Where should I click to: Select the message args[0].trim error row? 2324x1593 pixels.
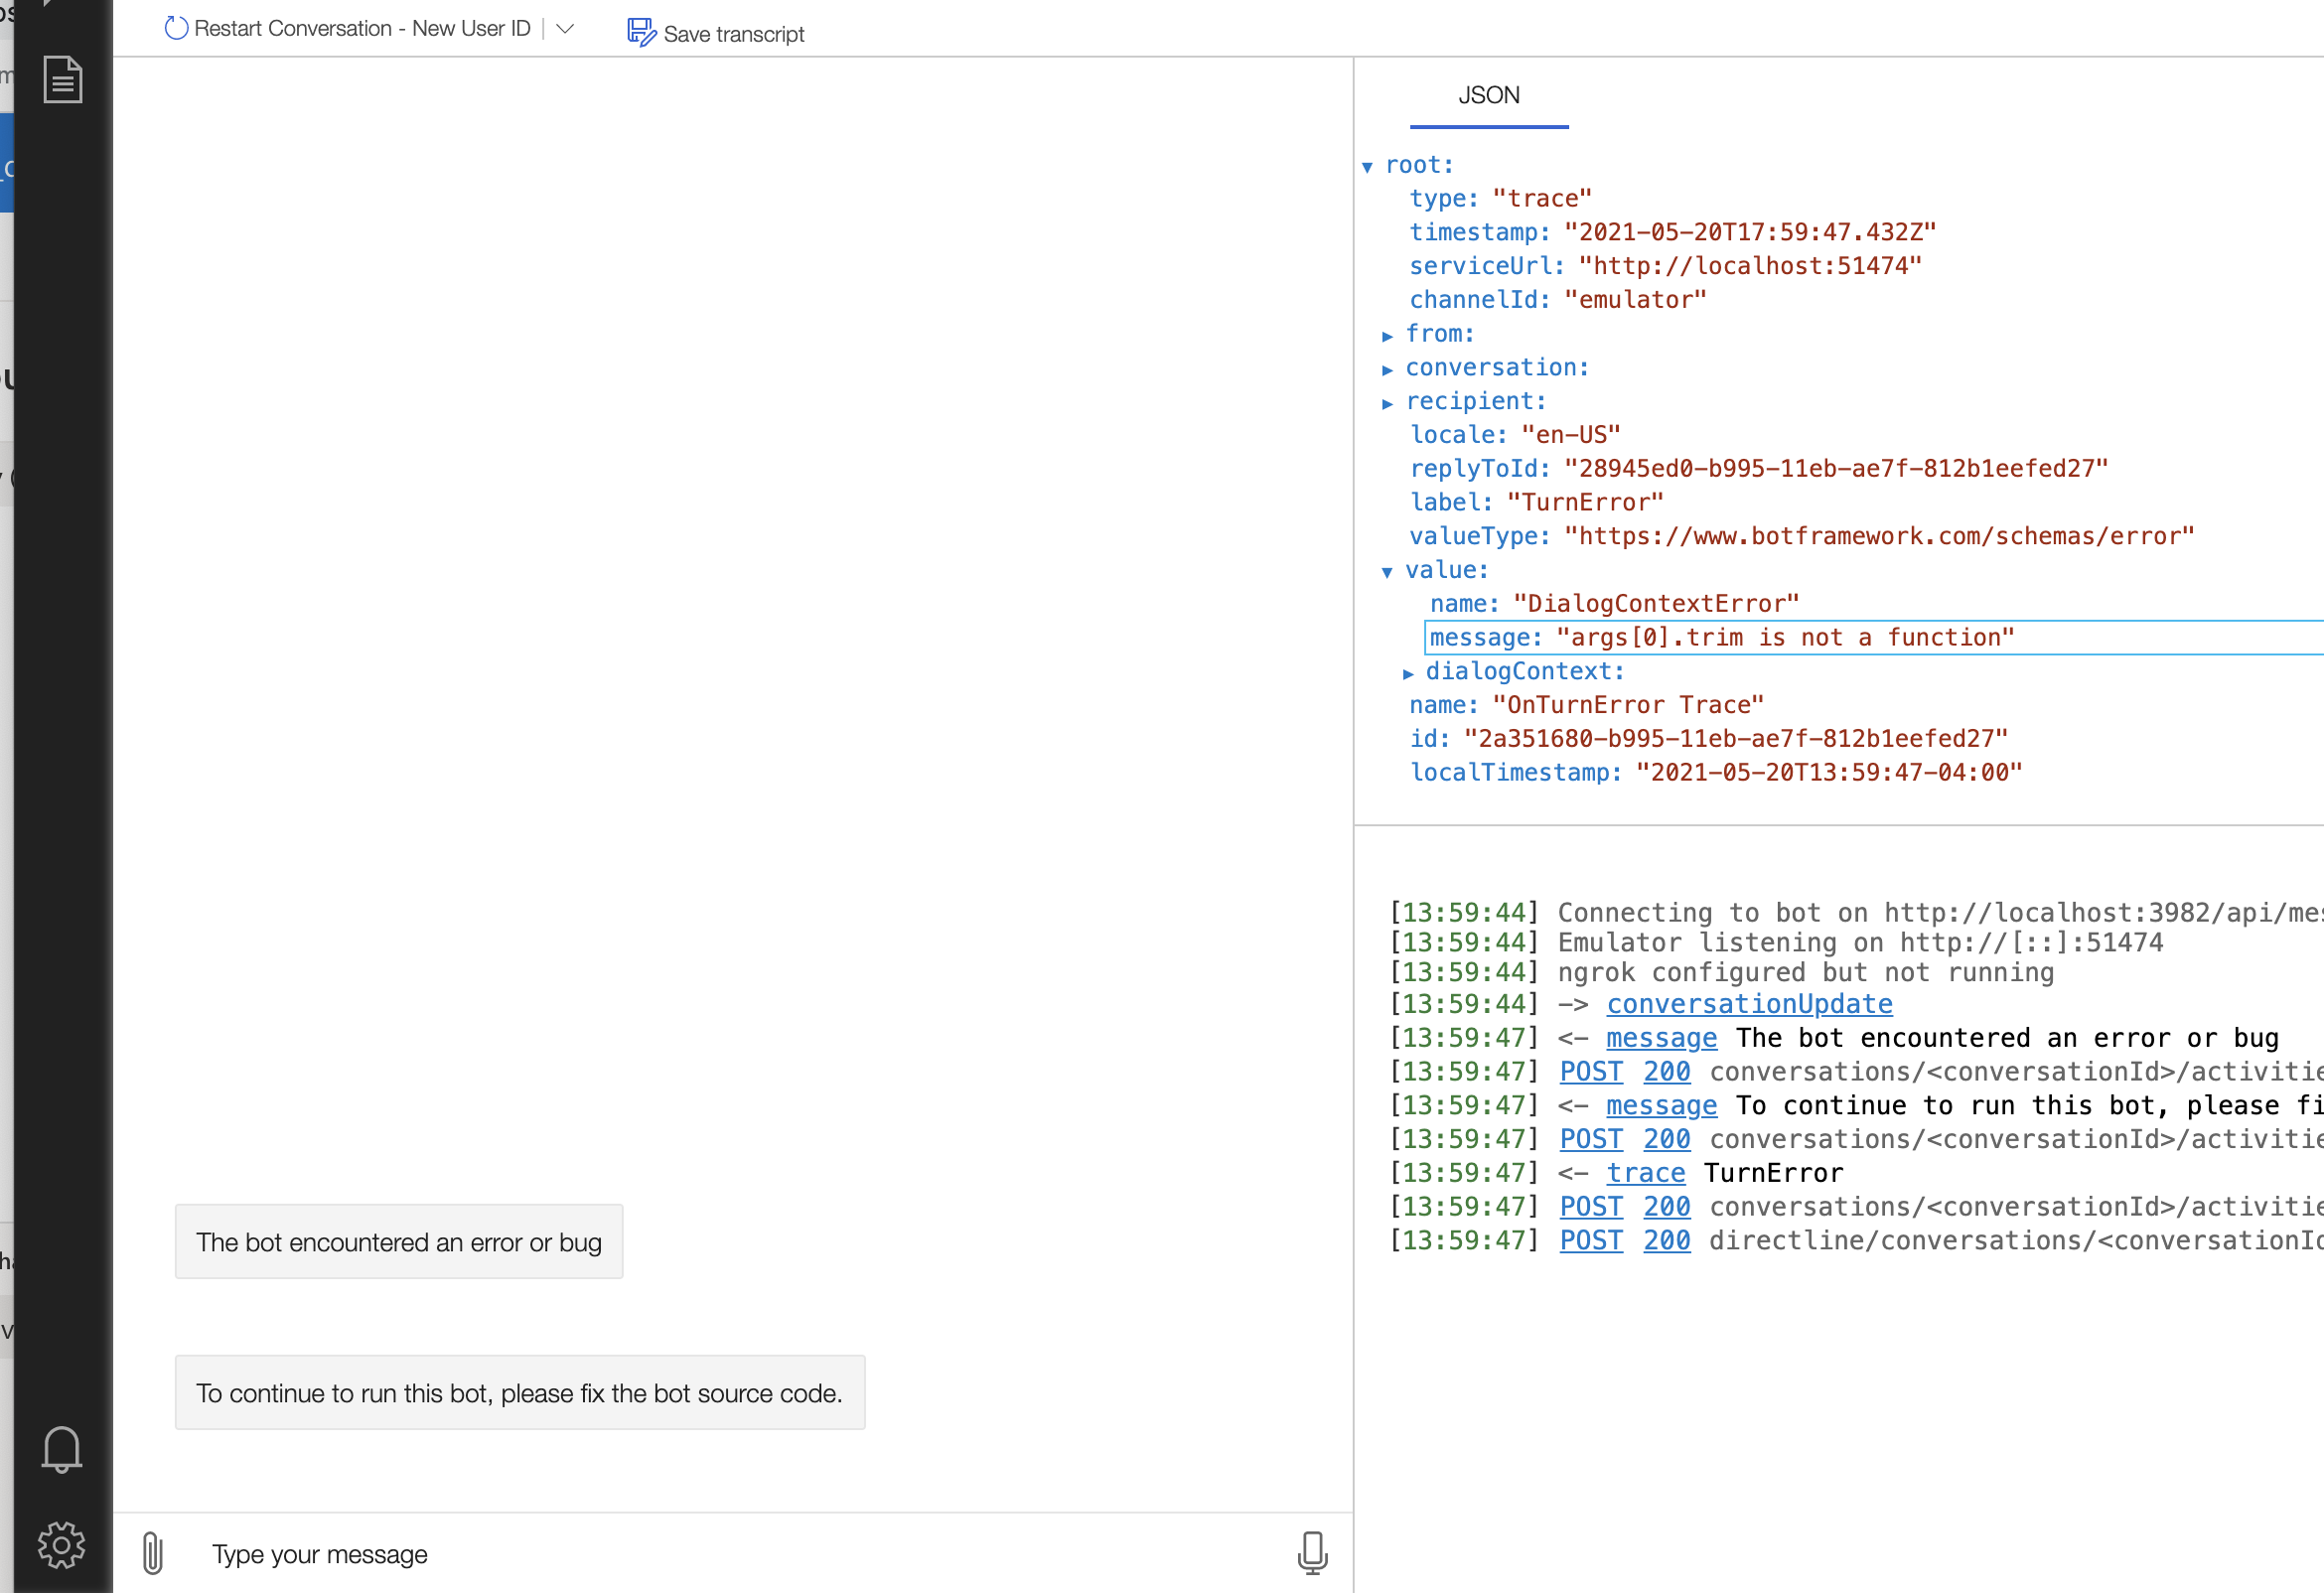(x=1874, y=638)
